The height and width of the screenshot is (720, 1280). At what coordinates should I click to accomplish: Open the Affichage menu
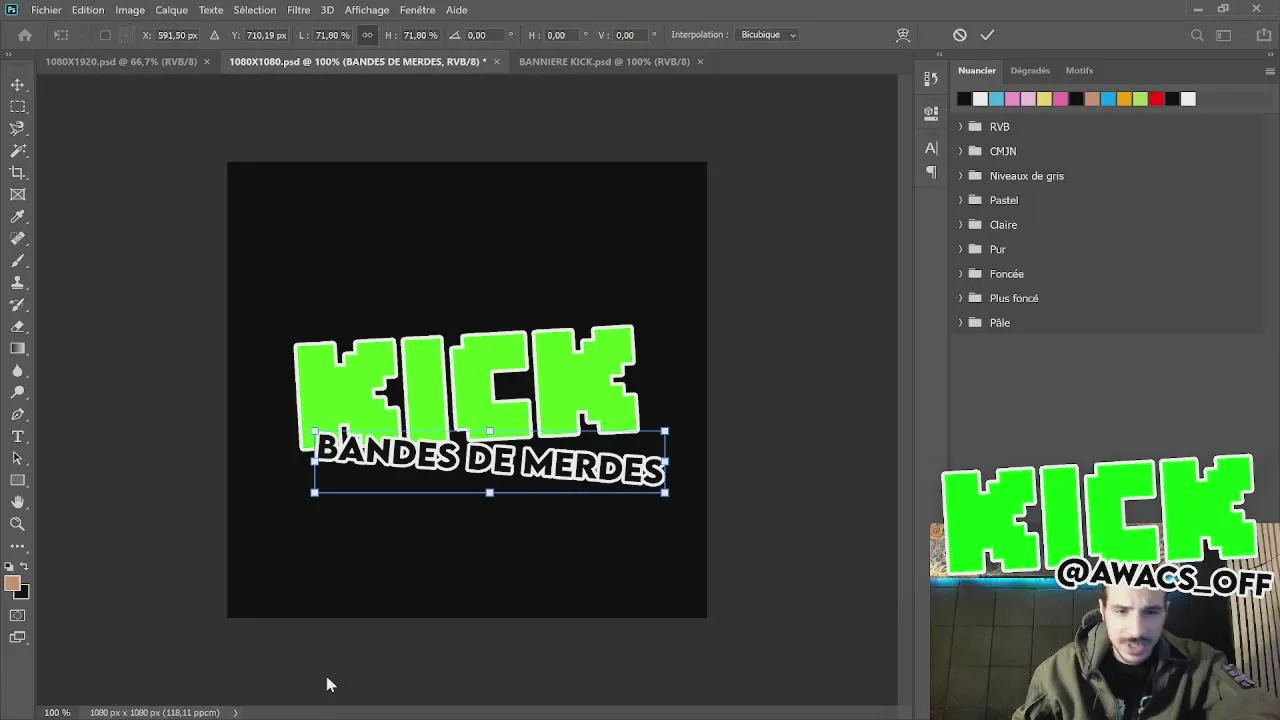(x=367, y=10)
